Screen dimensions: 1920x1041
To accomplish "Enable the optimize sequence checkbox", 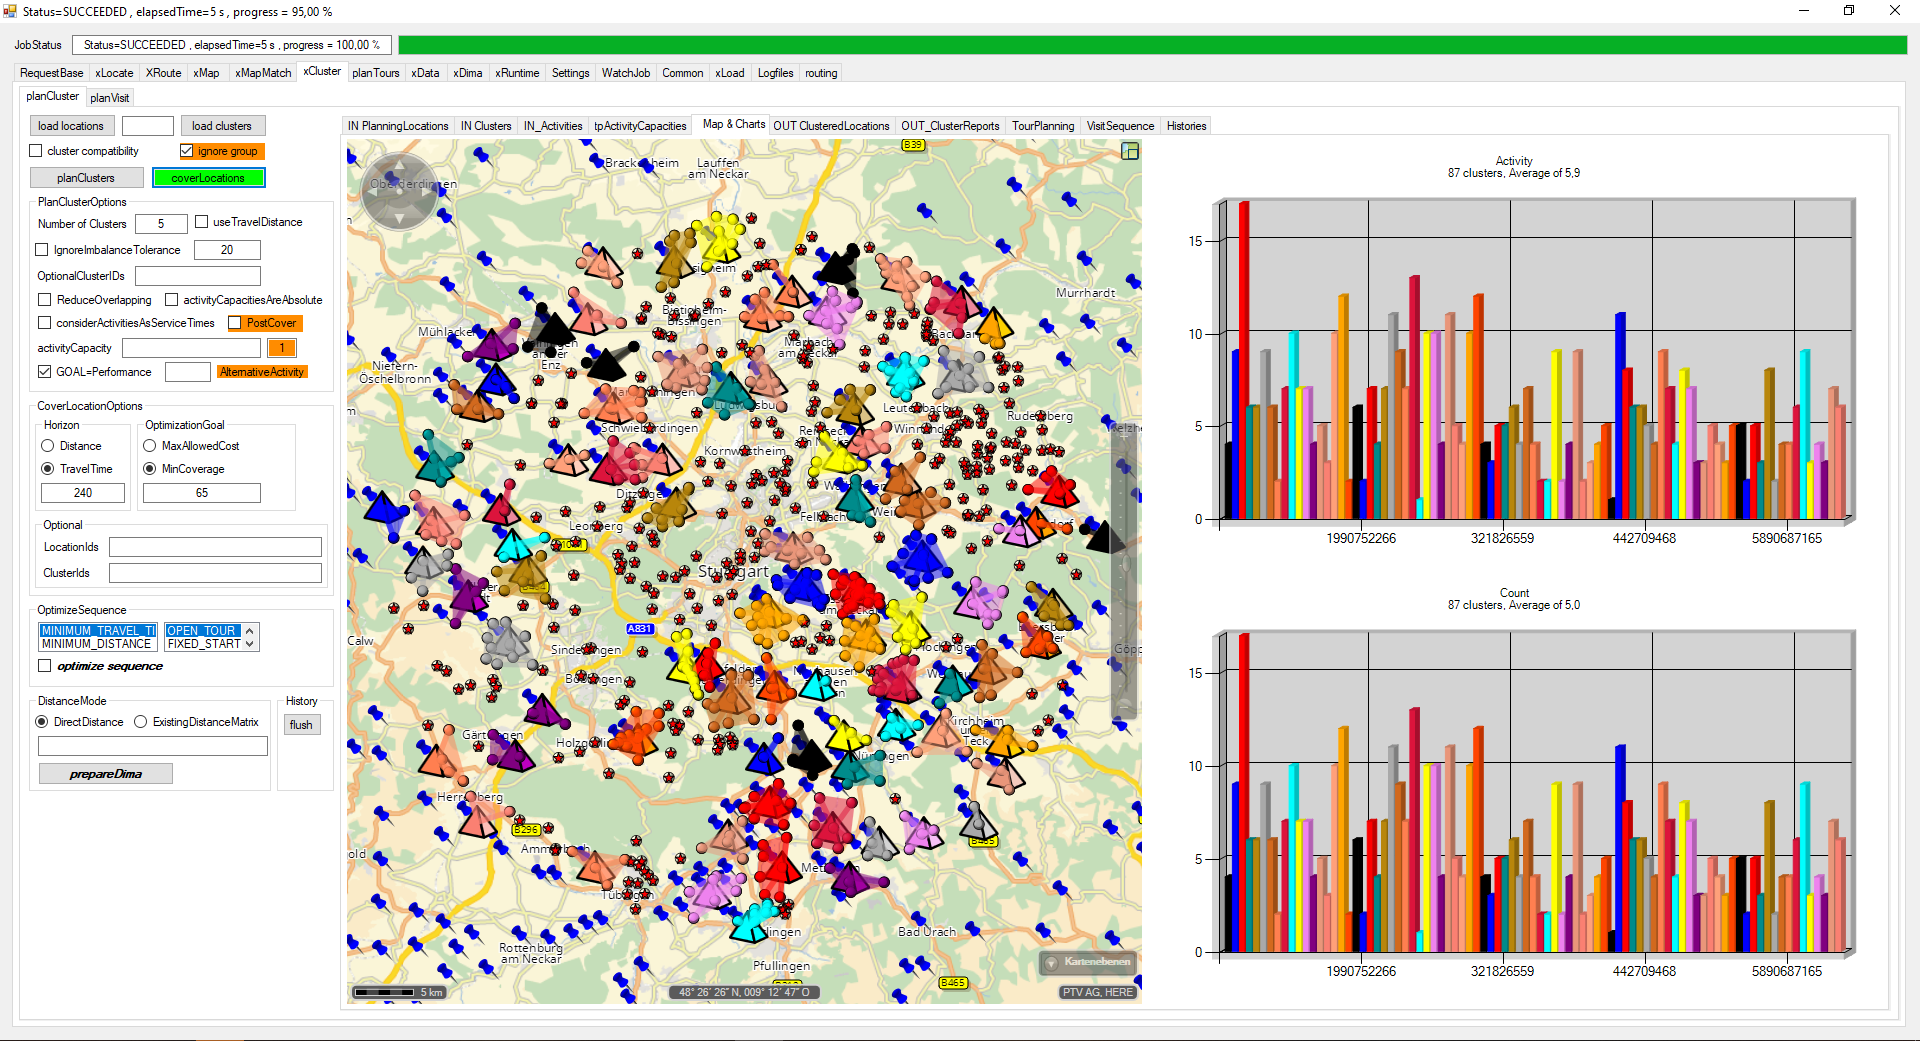I will 45,666.
